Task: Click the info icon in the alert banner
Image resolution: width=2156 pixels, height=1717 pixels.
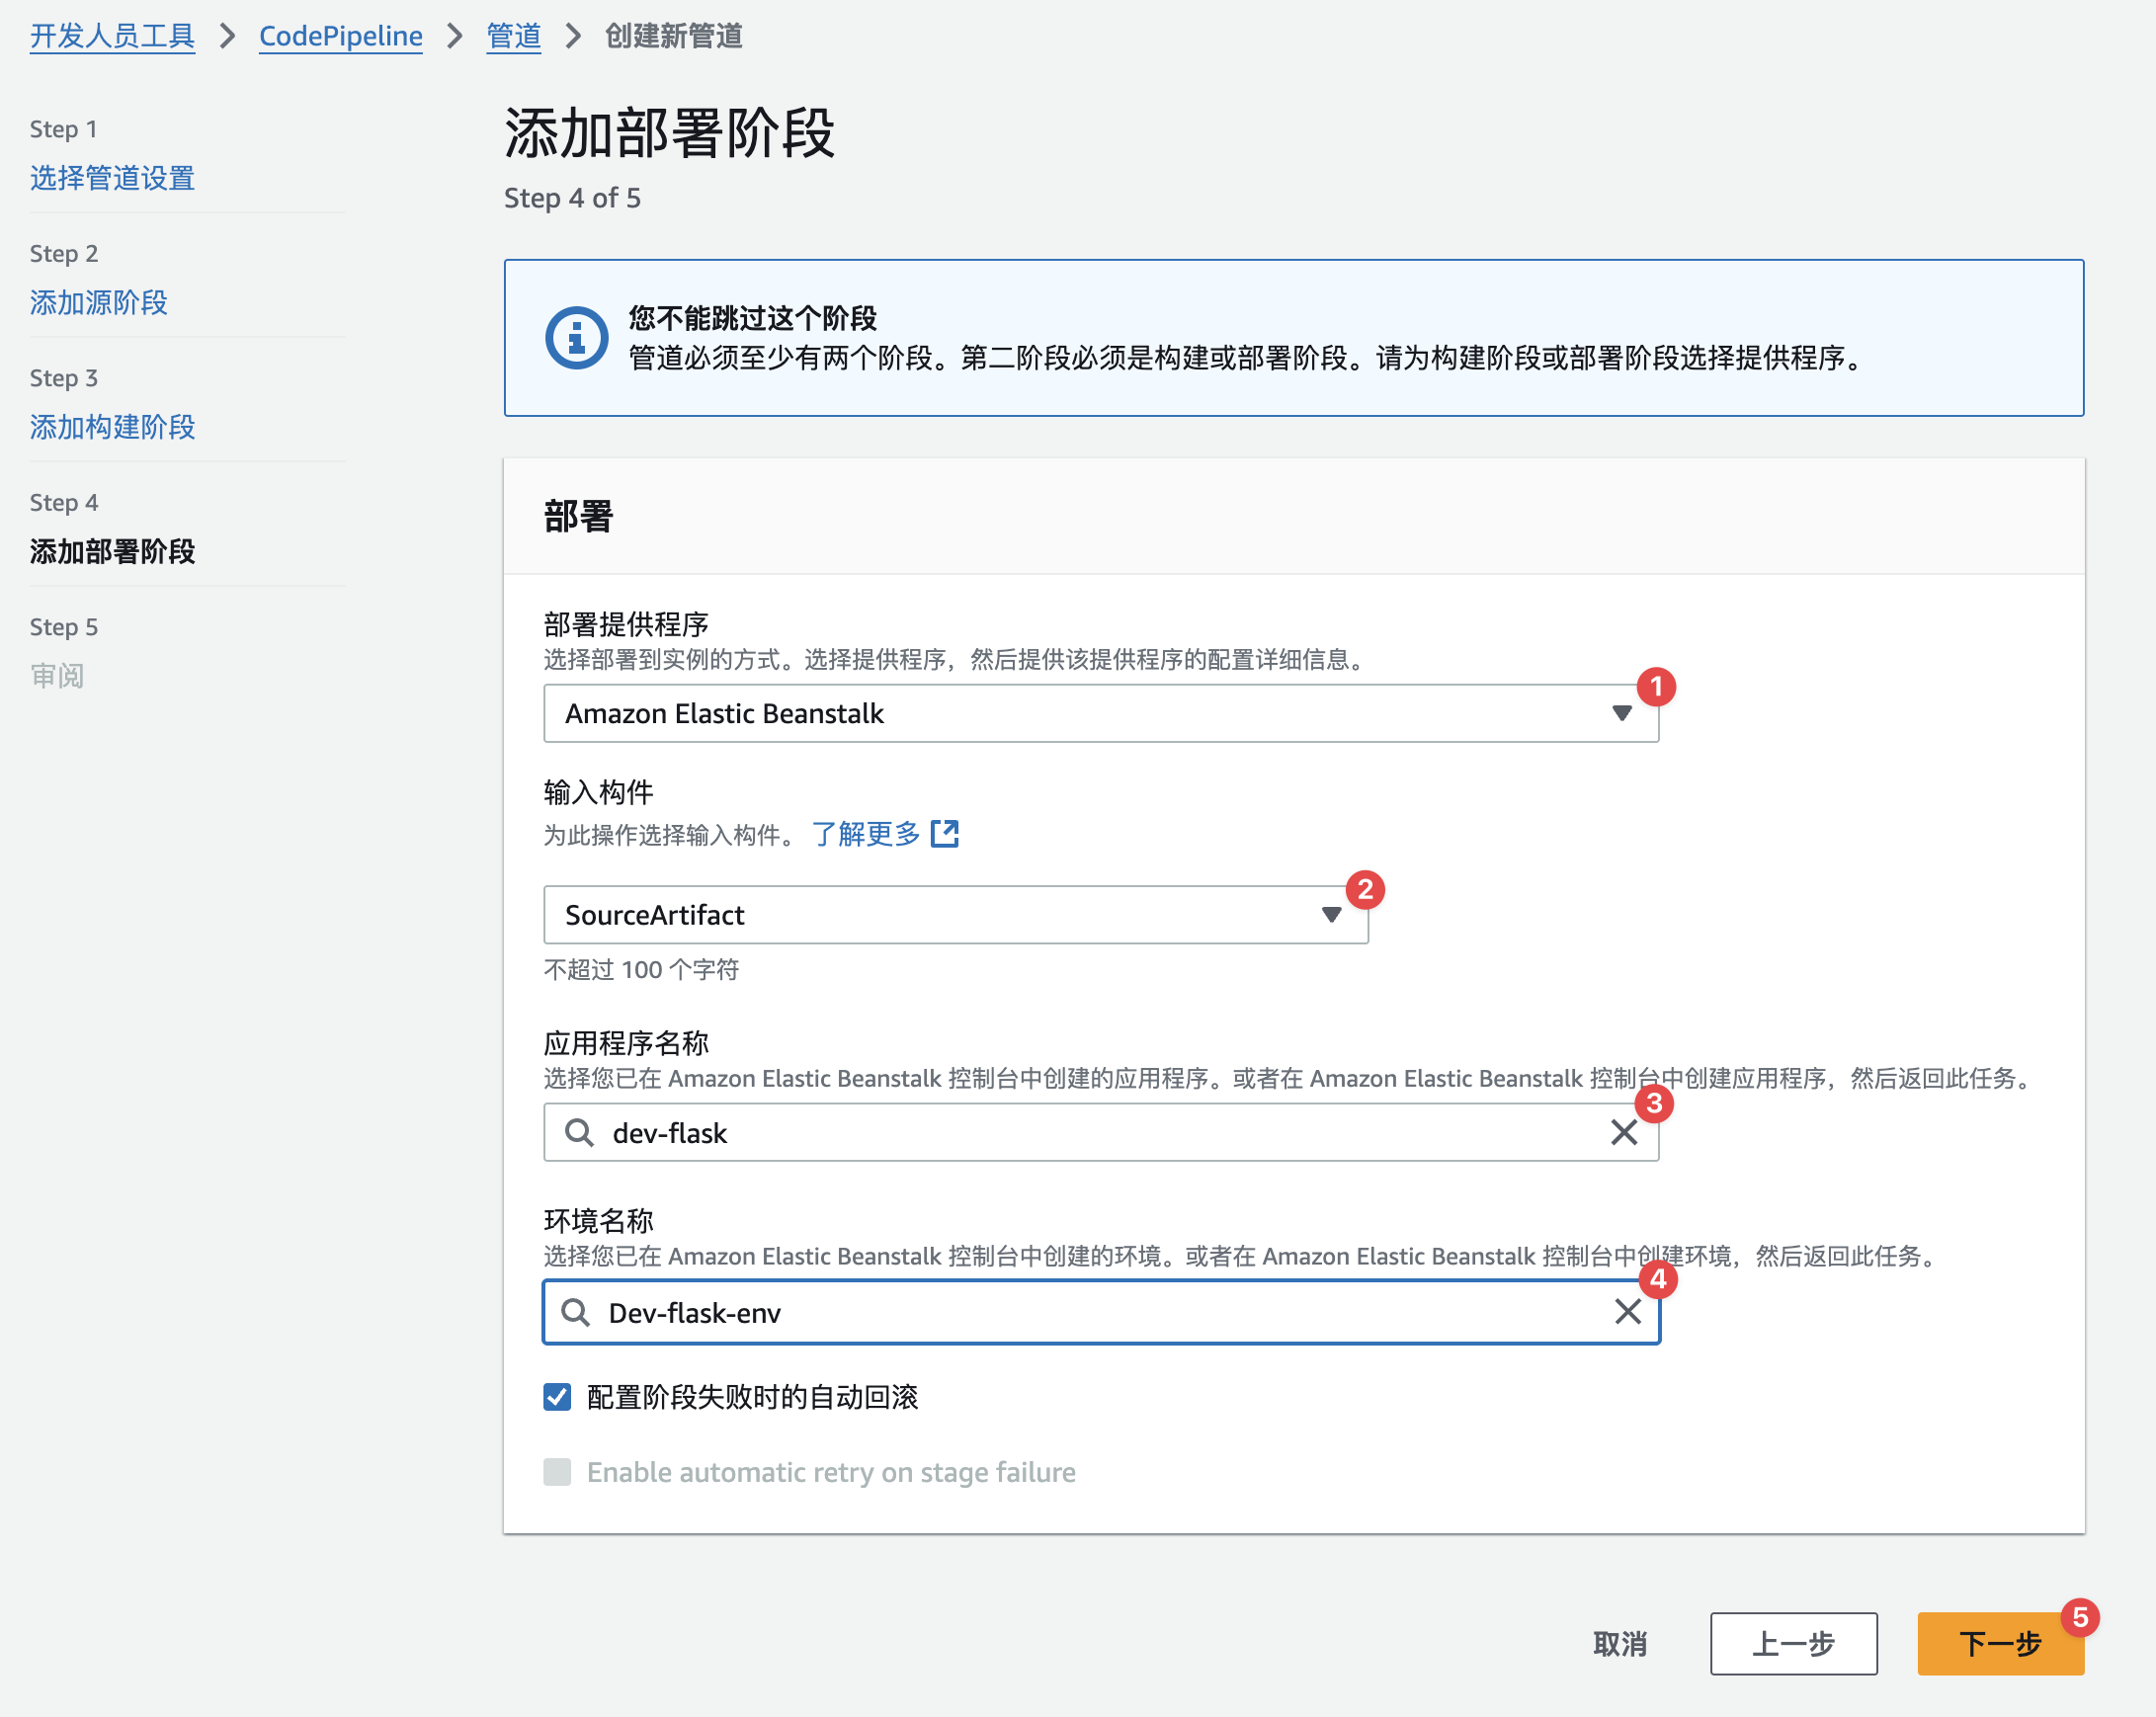Action: click(x=576, y=338)
